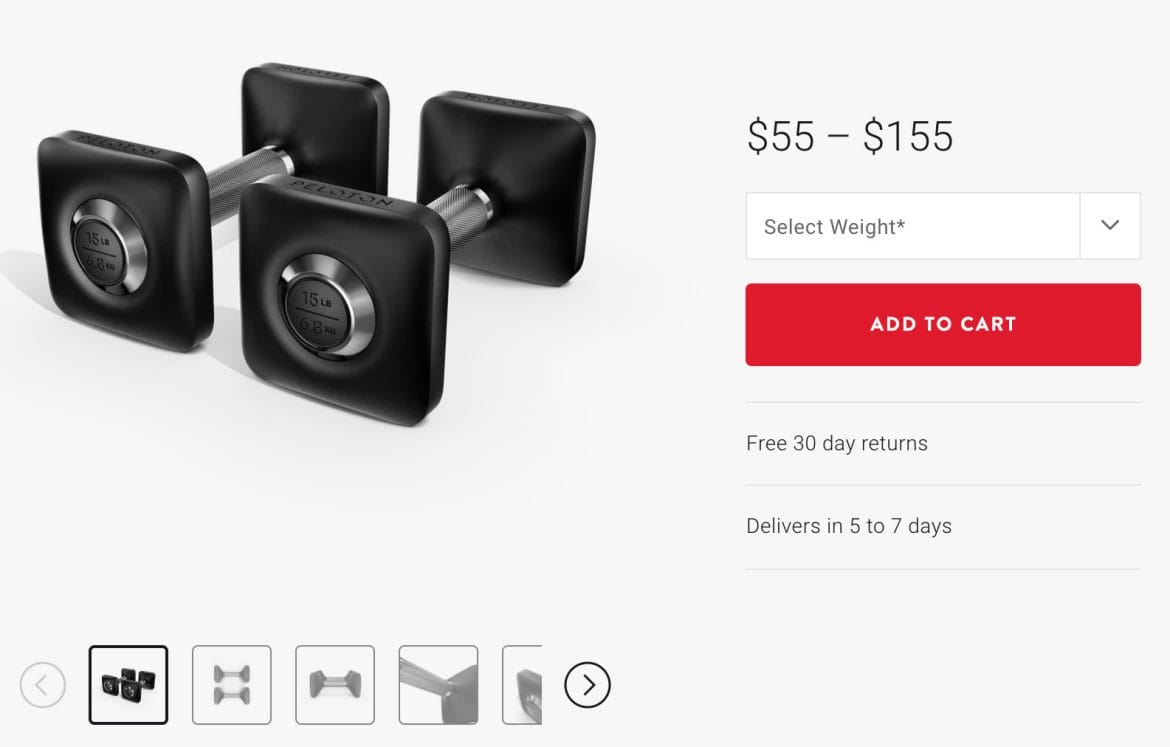
Task: Click the Delivers in 5 to 7 days text
Action: click(x=848, y=526)
